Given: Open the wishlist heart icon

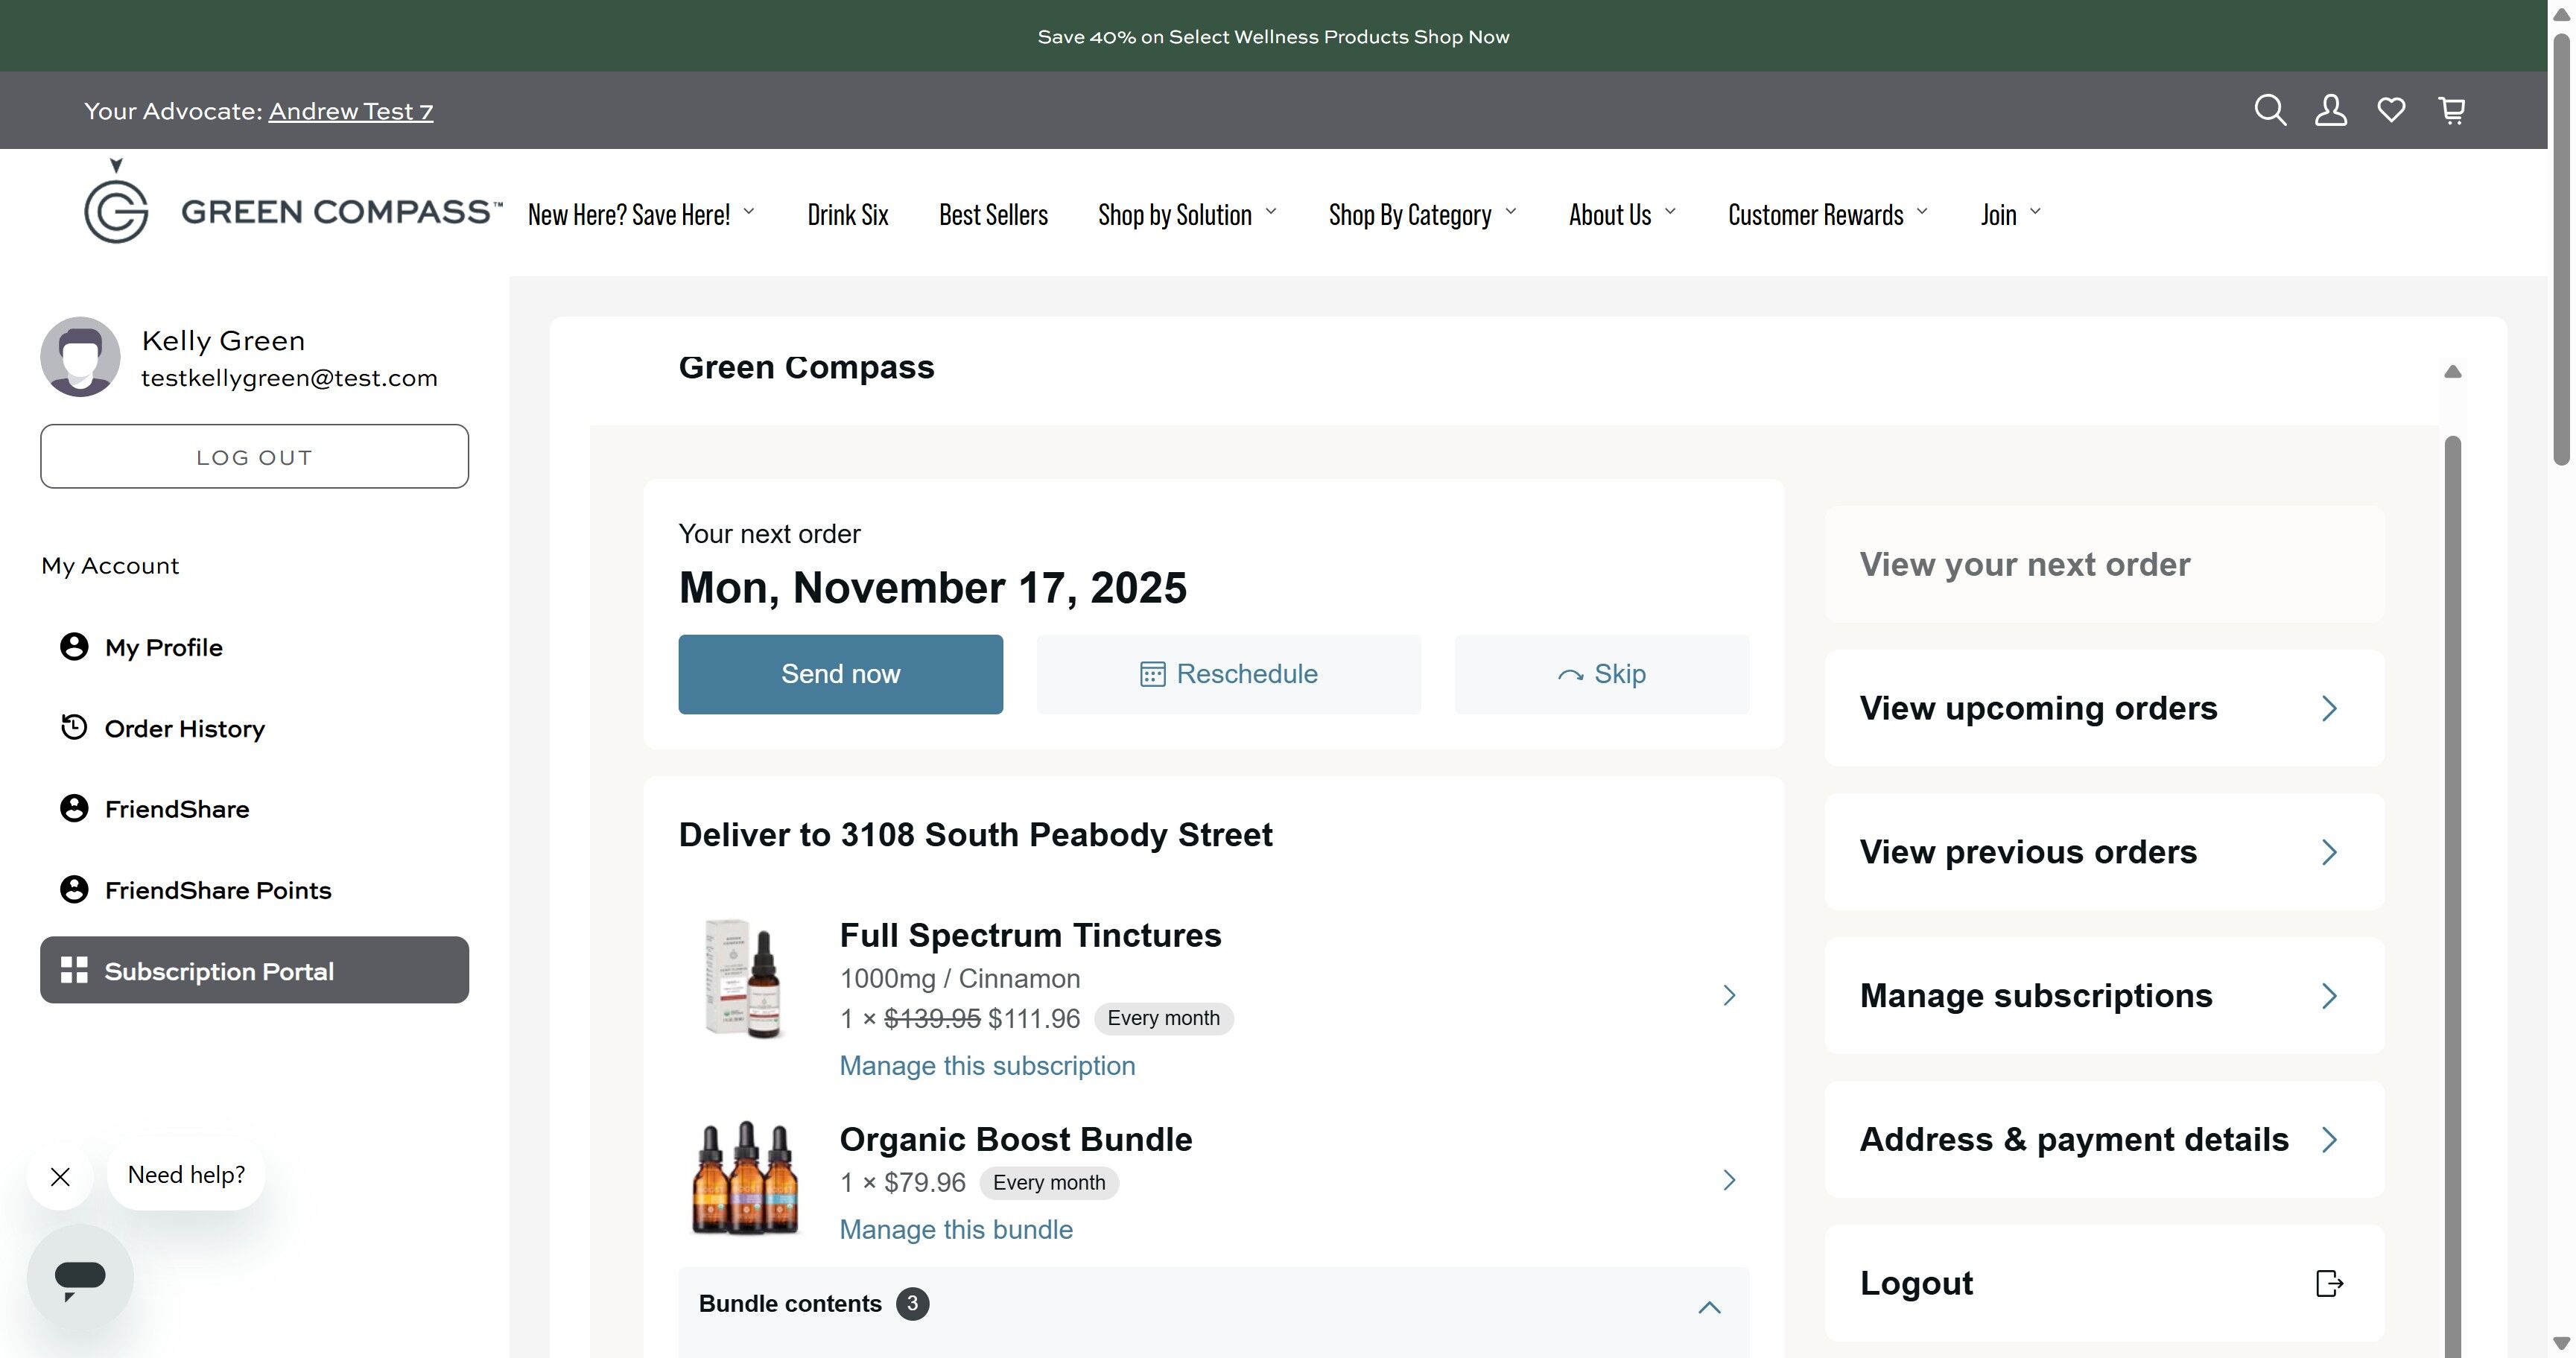Looking at the screenshot, I should click(2391, 110).
